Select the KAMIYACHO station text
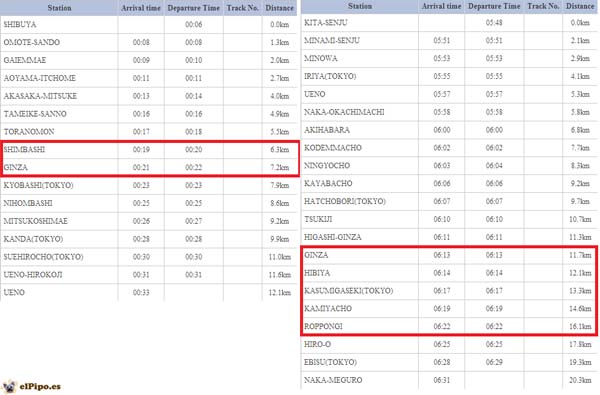The width and height of the screenshot is (600, 395). pyautogui.click(x=328, y=308)
